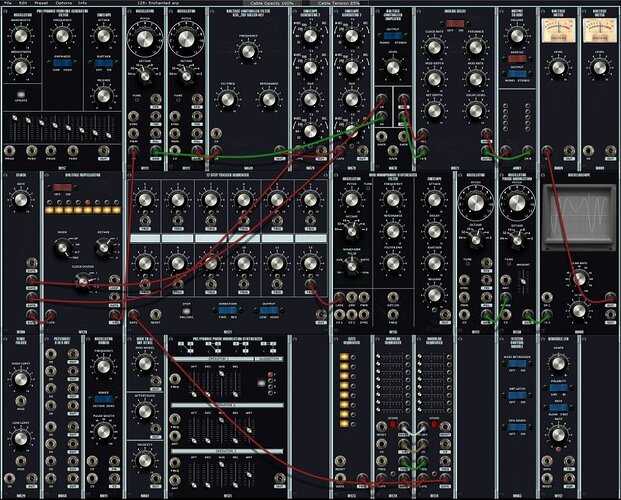Click the sequencer step 7 knob

[145, 263]
